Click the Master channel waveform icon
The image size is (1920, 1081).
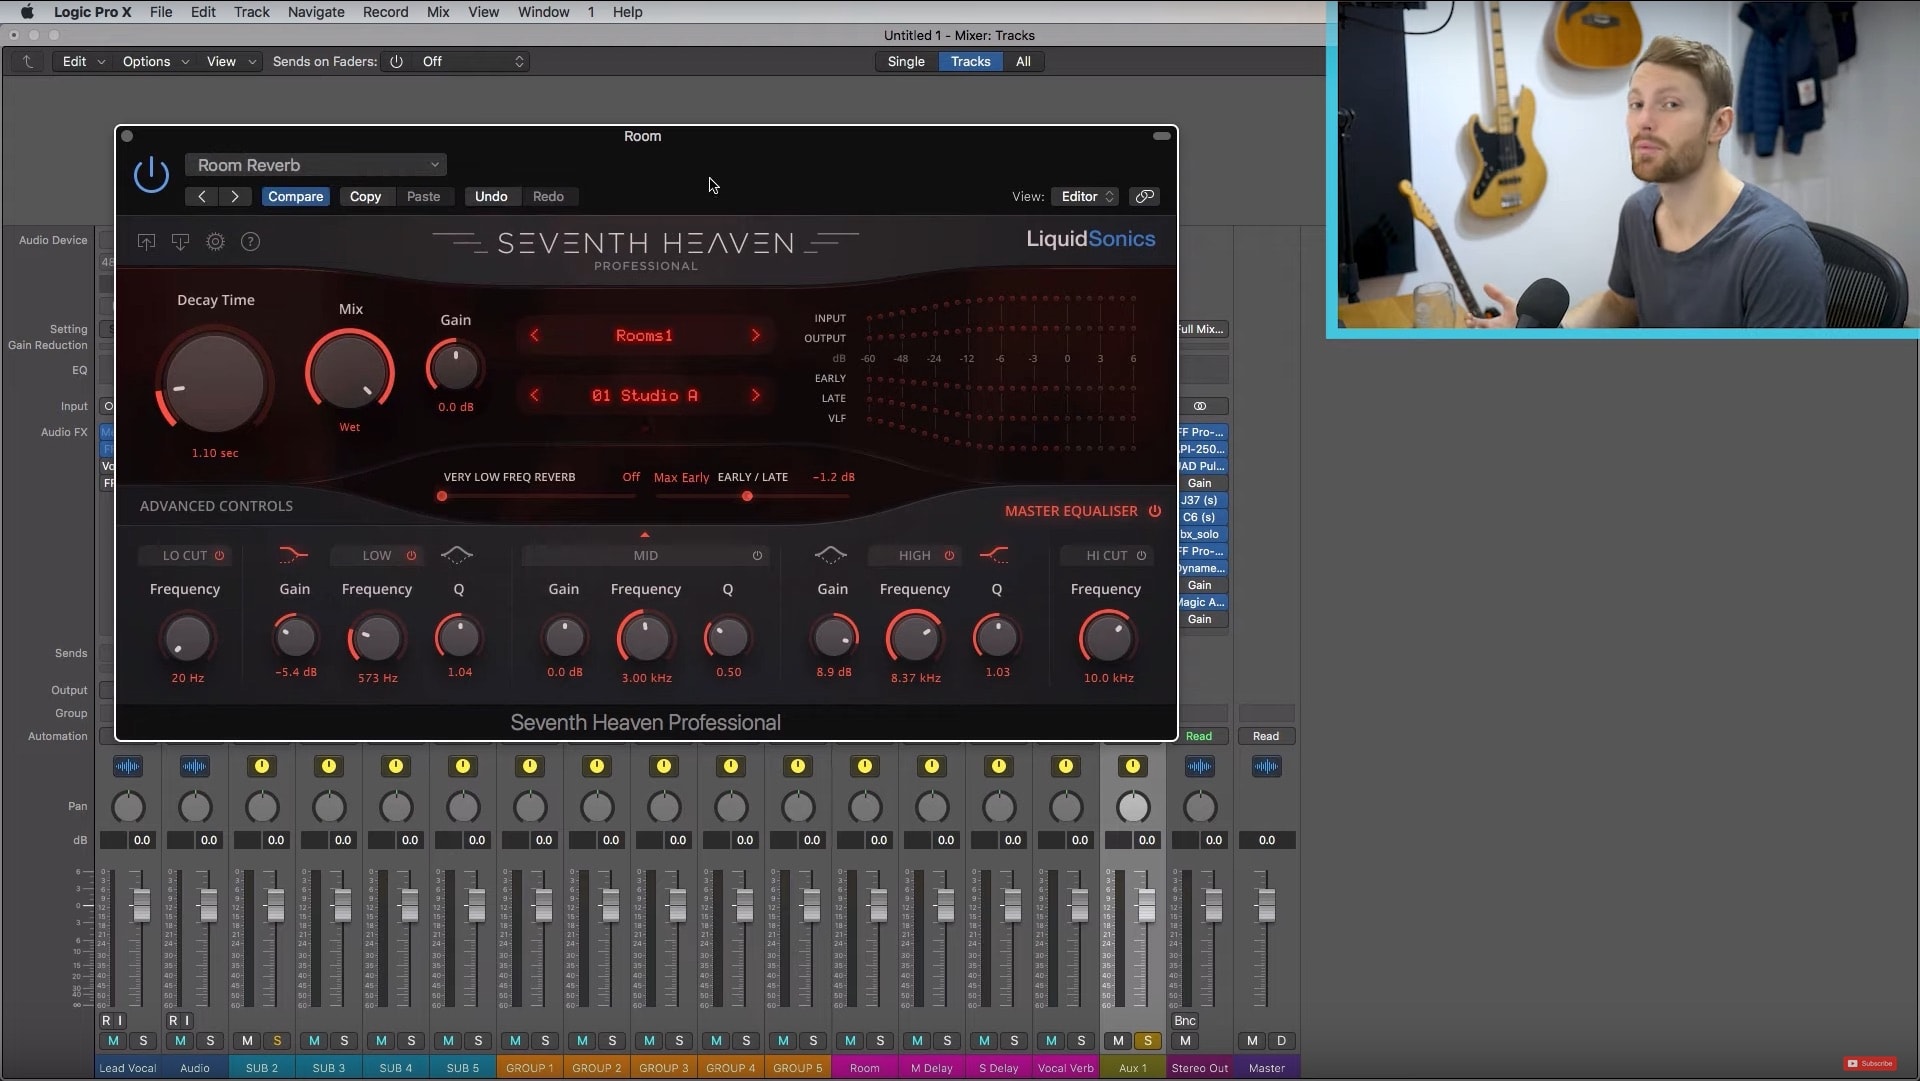[x=1266, y=767]
